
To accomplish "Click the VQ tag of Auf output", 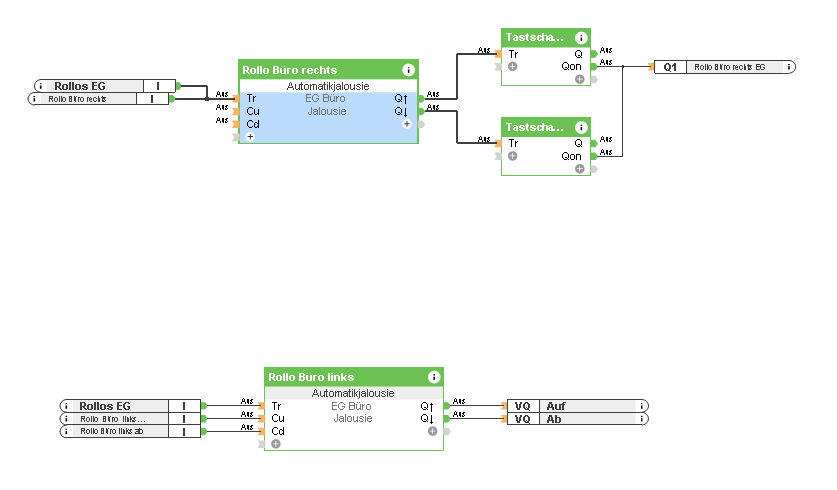I will point(523,406).
